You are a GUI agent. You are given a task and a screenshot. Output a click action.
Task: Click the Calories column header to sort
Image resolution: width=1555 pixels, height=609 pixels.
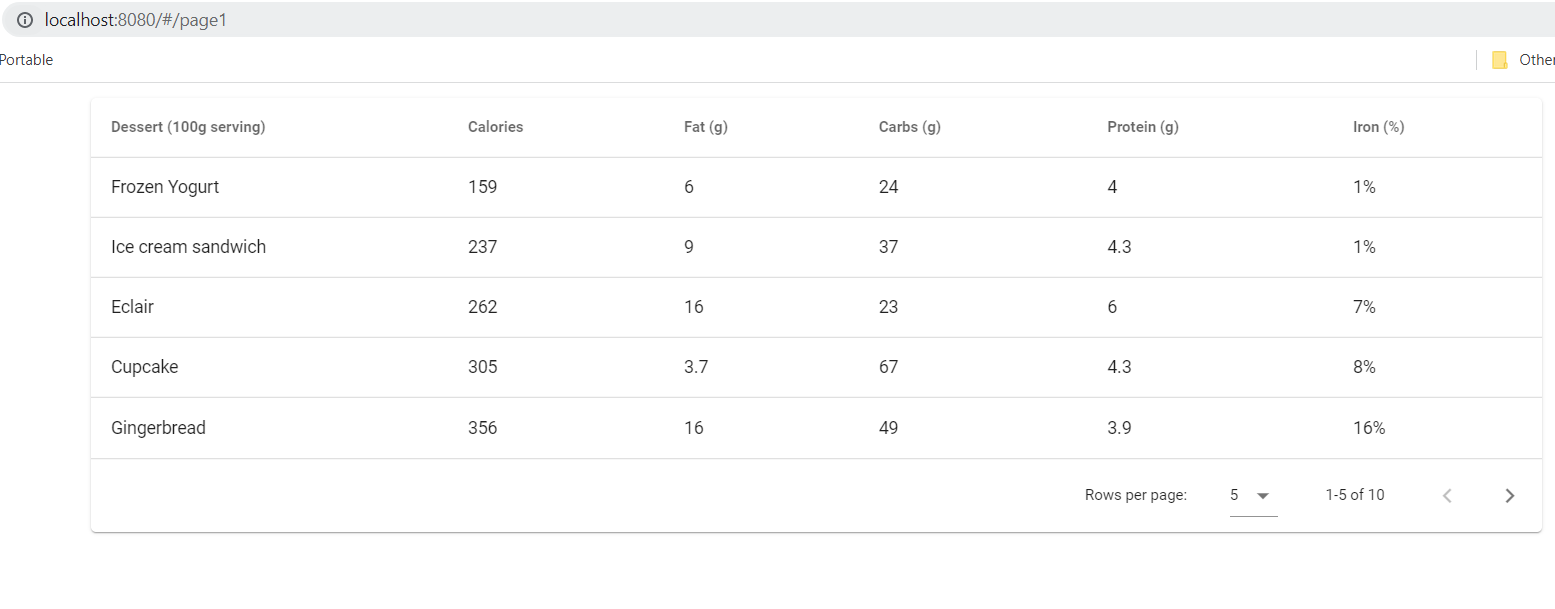(x=495, y=127)
